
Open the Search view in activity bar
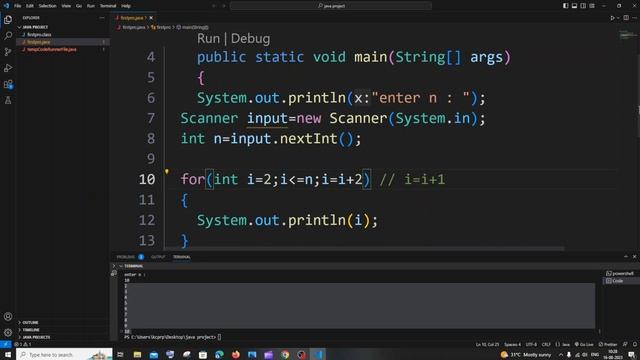[8, 36]
